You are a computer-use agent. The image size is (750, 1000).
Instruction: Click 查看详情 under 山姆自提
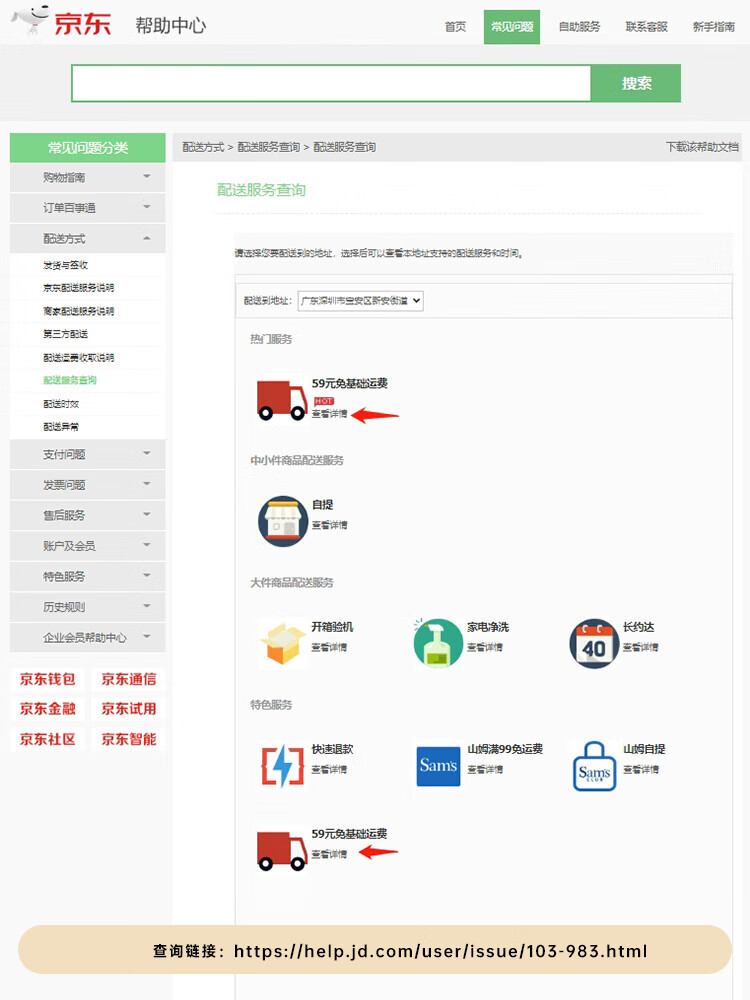pyautogui.click(x=641, y=770)
